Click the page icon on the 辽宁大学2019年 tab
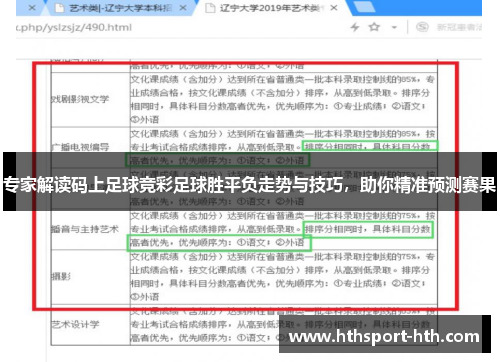Image resolution: width=500 pixels, height=362 pixels. 210,8
